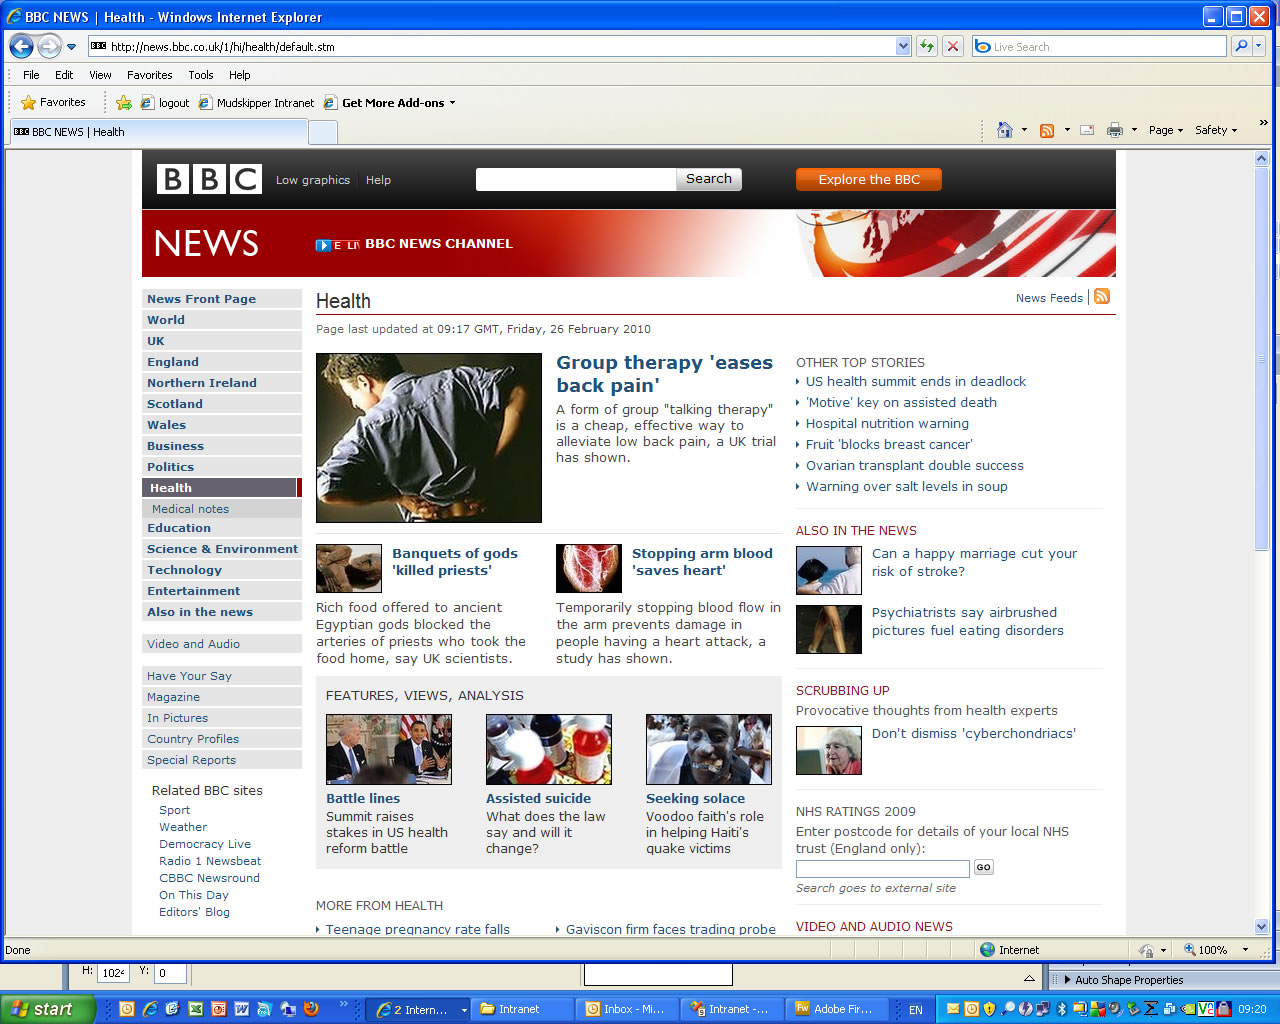Launch Word from the quick launch bar
This screenshot has height=1024, width=1280.
[241, 1009]
